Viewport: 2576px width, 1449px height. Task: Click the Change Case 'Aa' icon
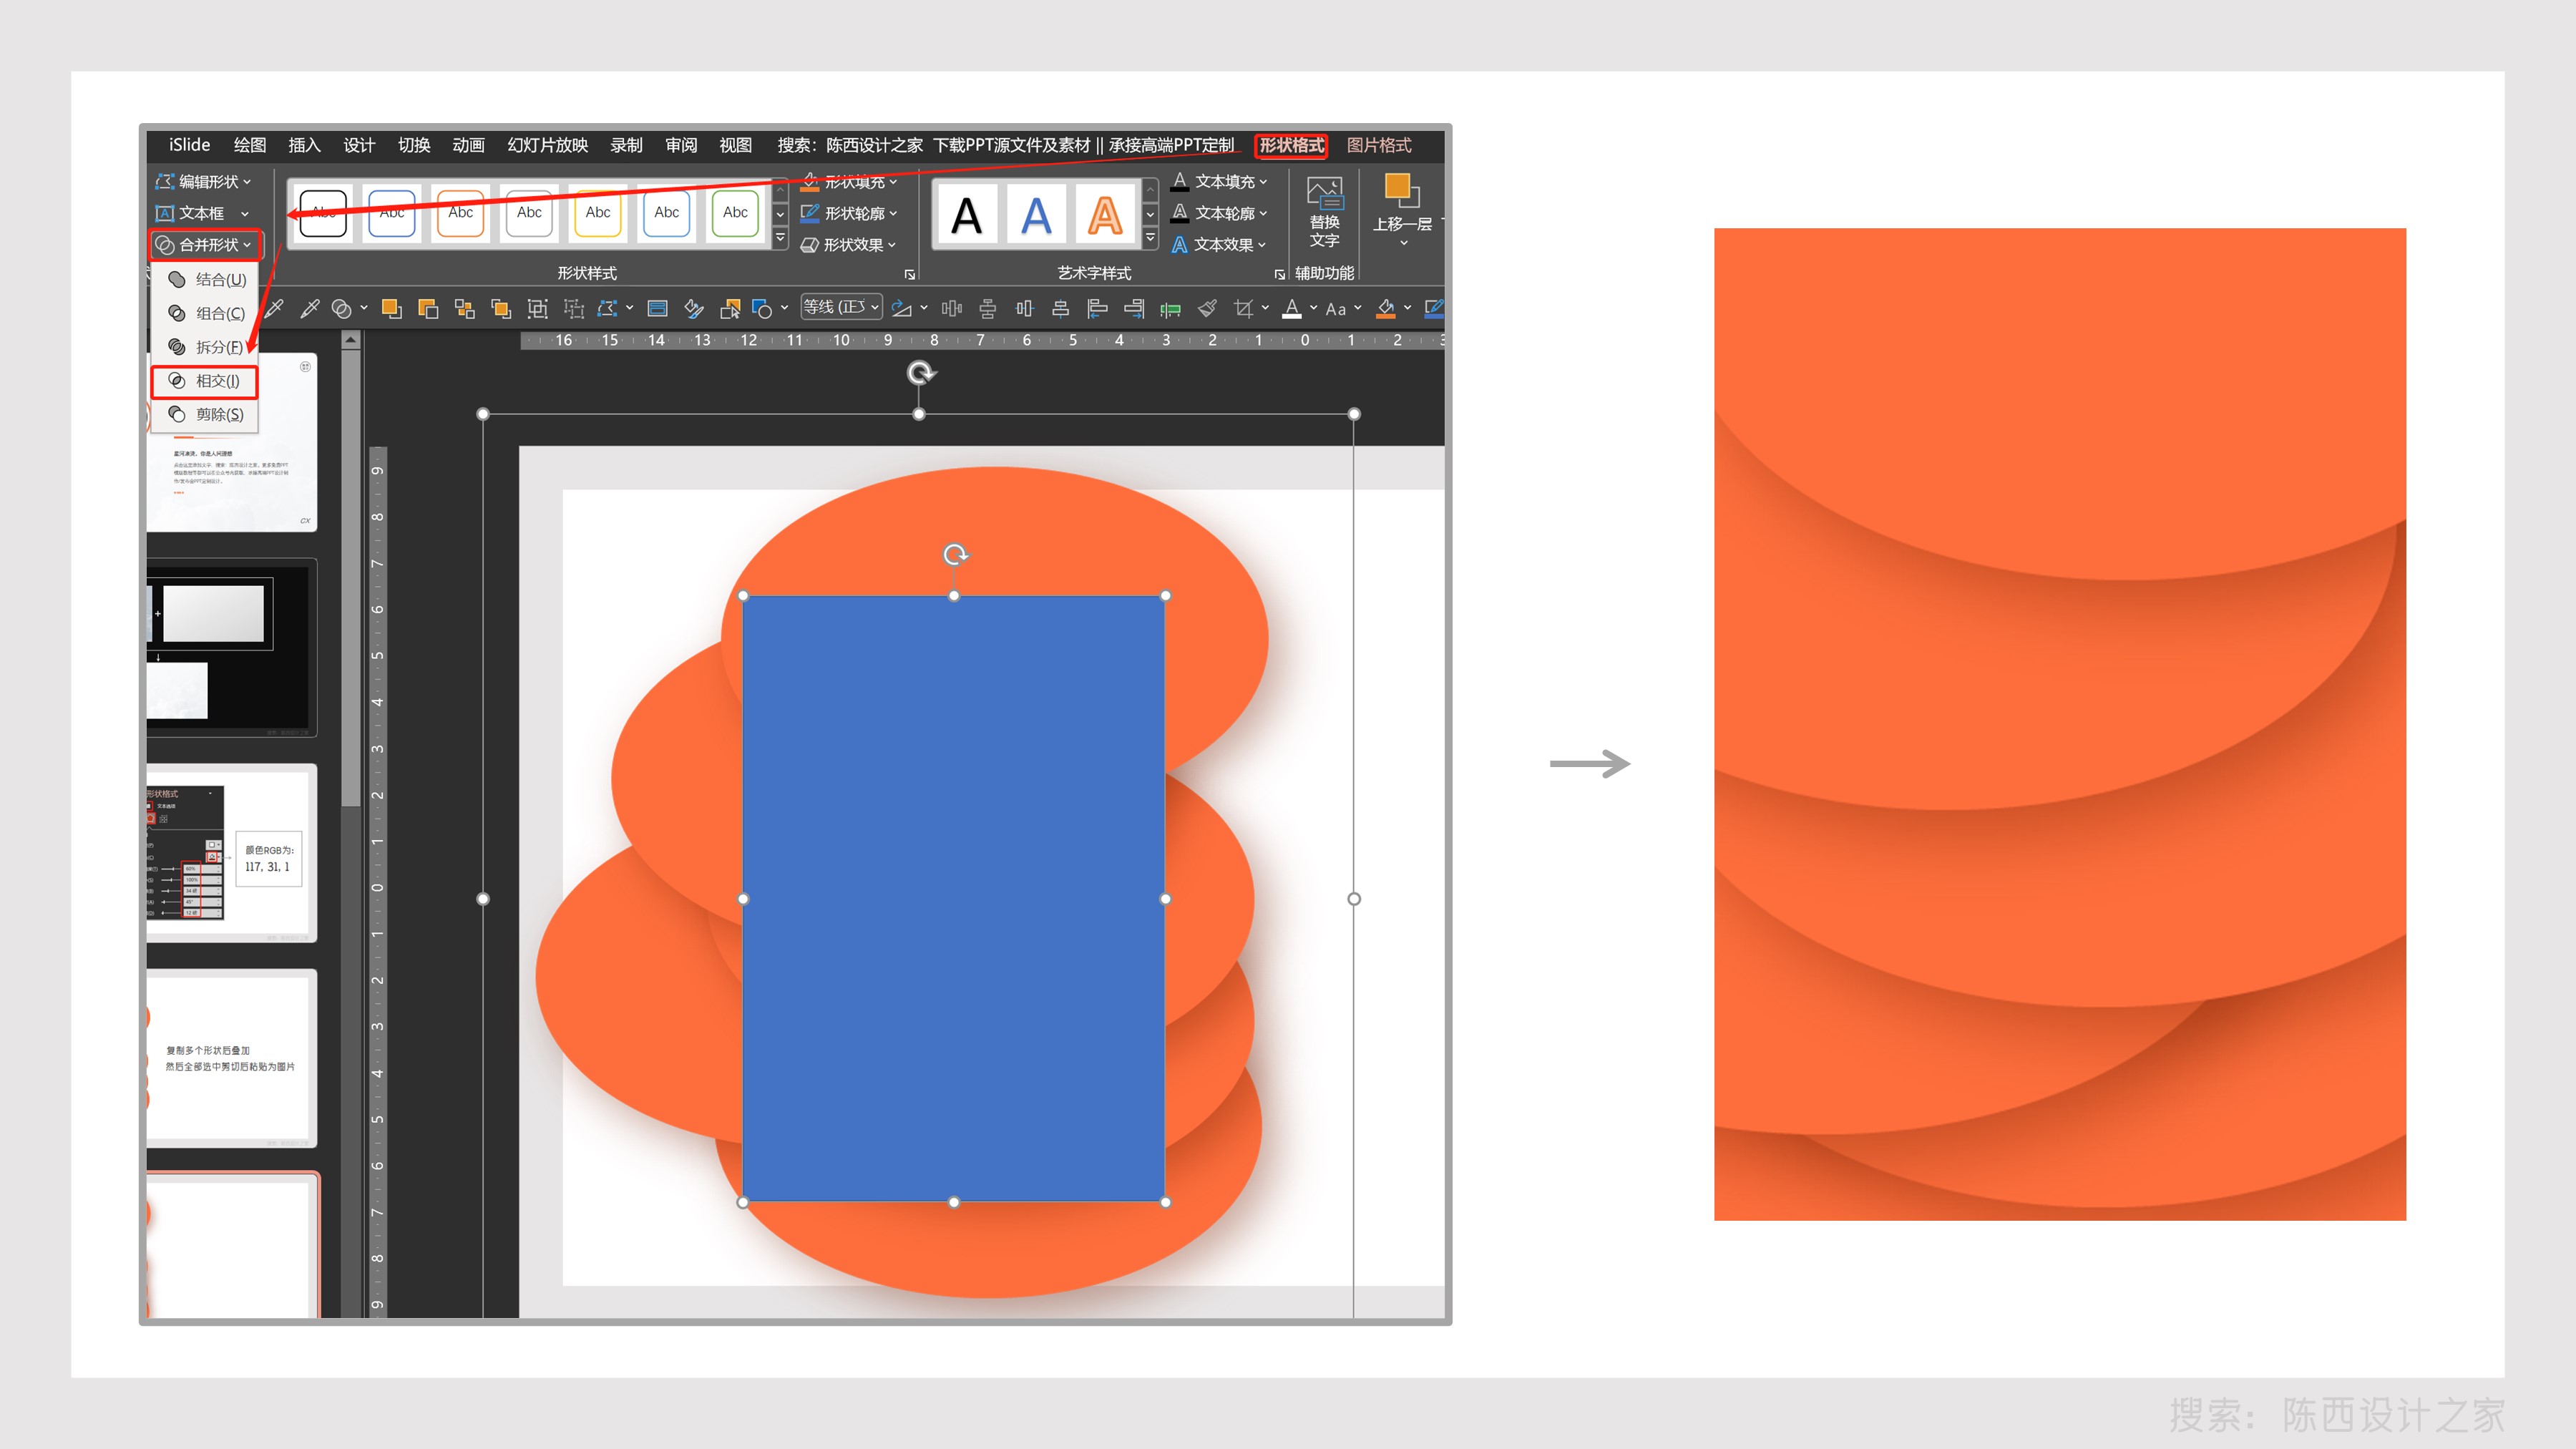(1335, 310)
